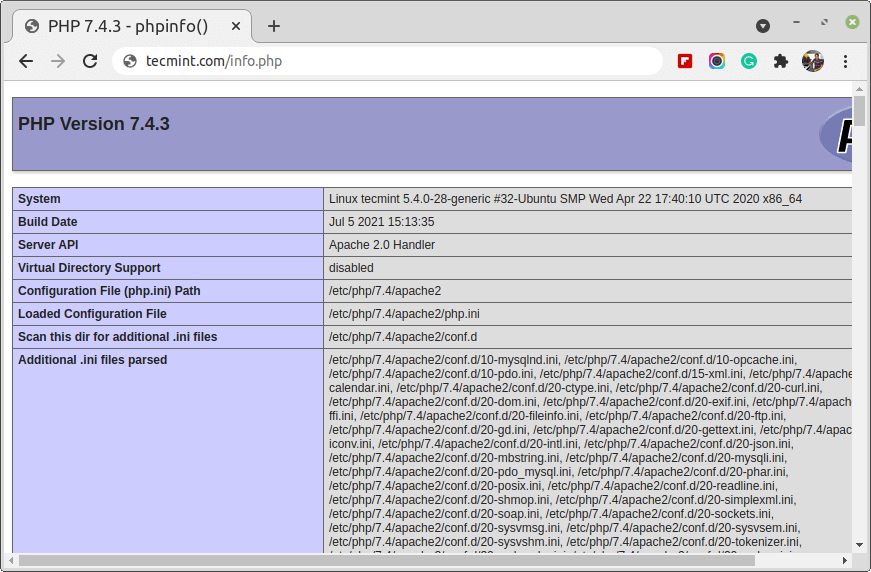Open the Grammarly extension
This screenshot has height=572, width=871.
(x=749, y=61)
